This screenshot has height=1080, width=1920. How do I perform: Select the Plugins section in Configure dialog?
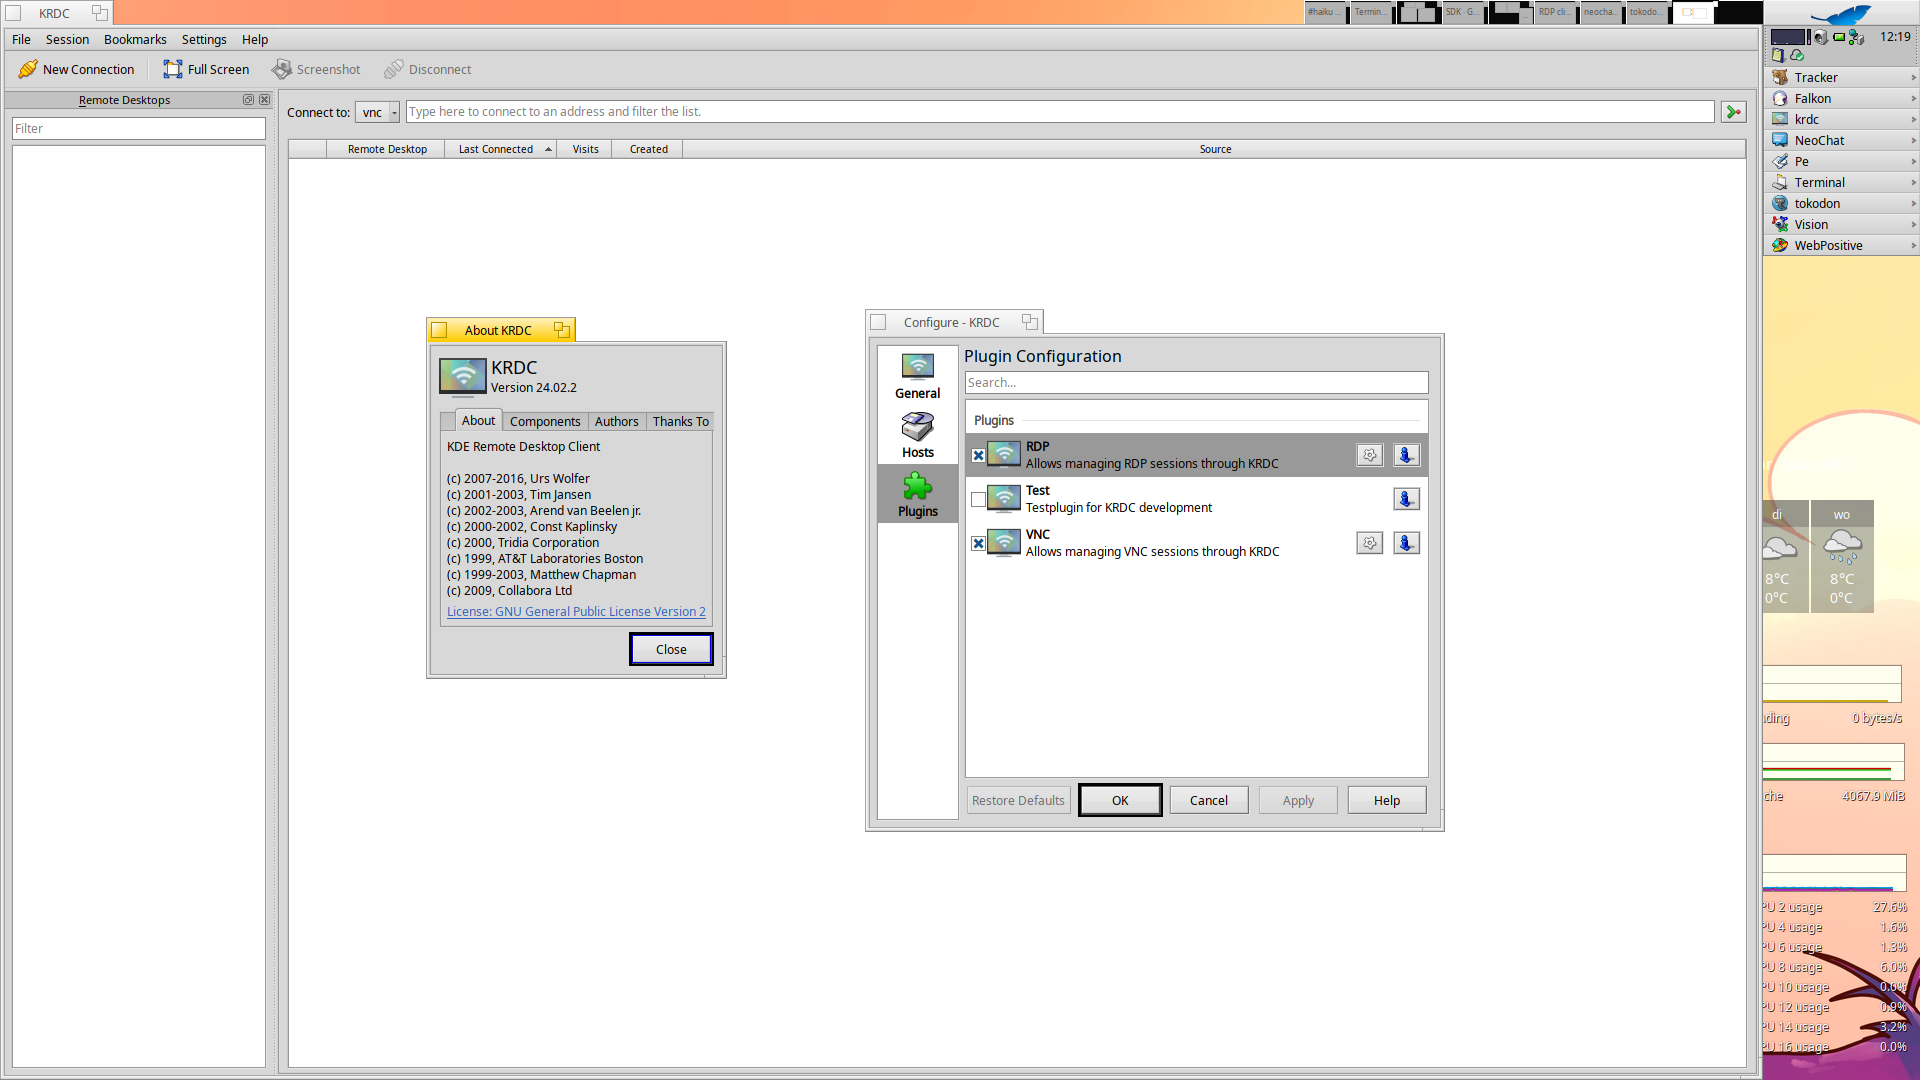[x=917, y=494]
